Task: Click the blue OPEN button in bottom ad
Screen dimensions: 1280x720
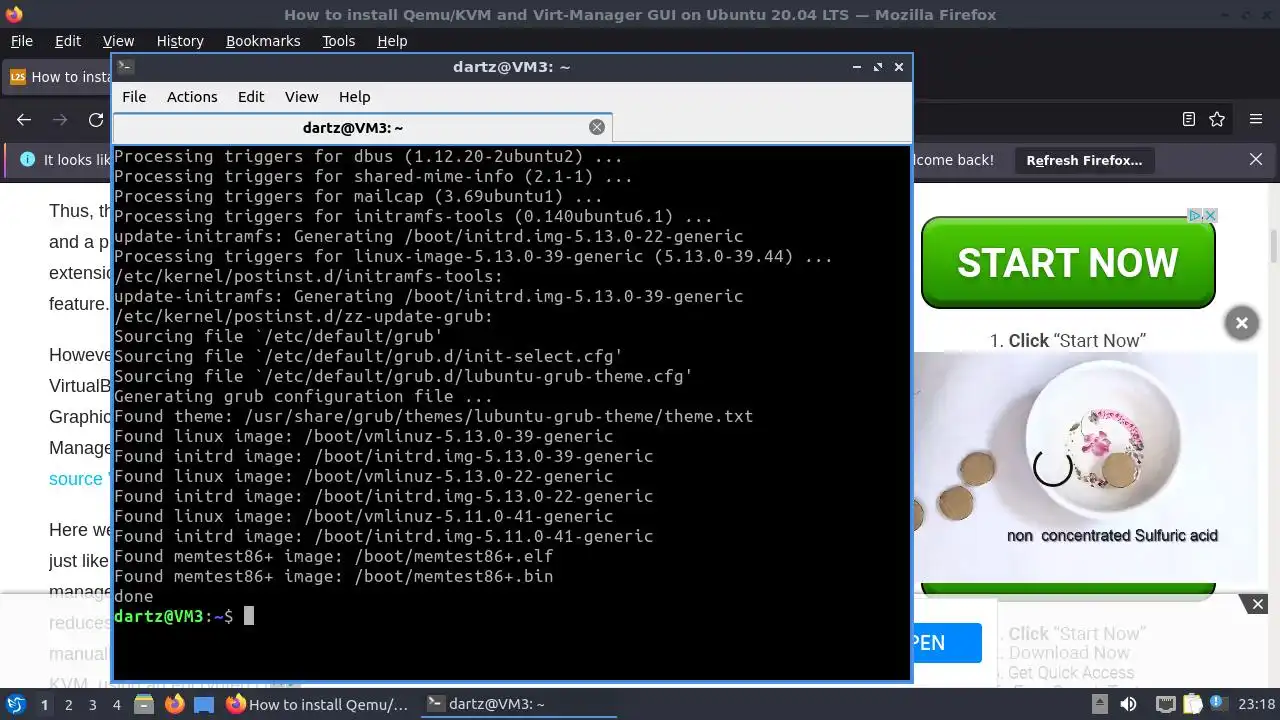Action: 947,643
